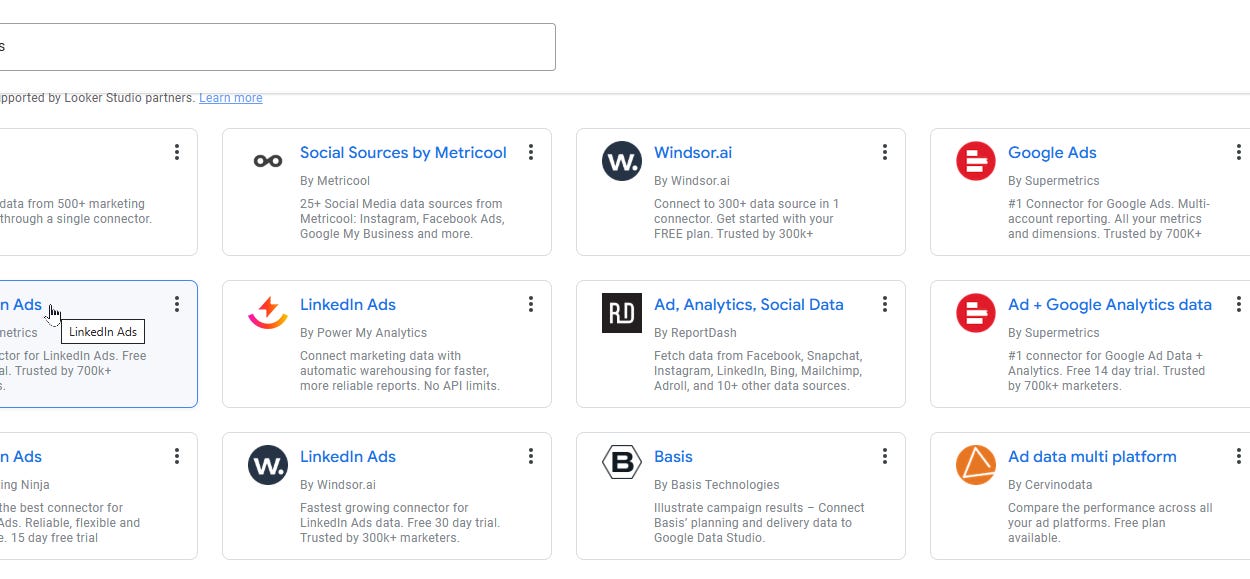The image size is (1250, 579).
Task: Click description 'Illustrate campaign results' on Basis card
Action: click(759, 523)
